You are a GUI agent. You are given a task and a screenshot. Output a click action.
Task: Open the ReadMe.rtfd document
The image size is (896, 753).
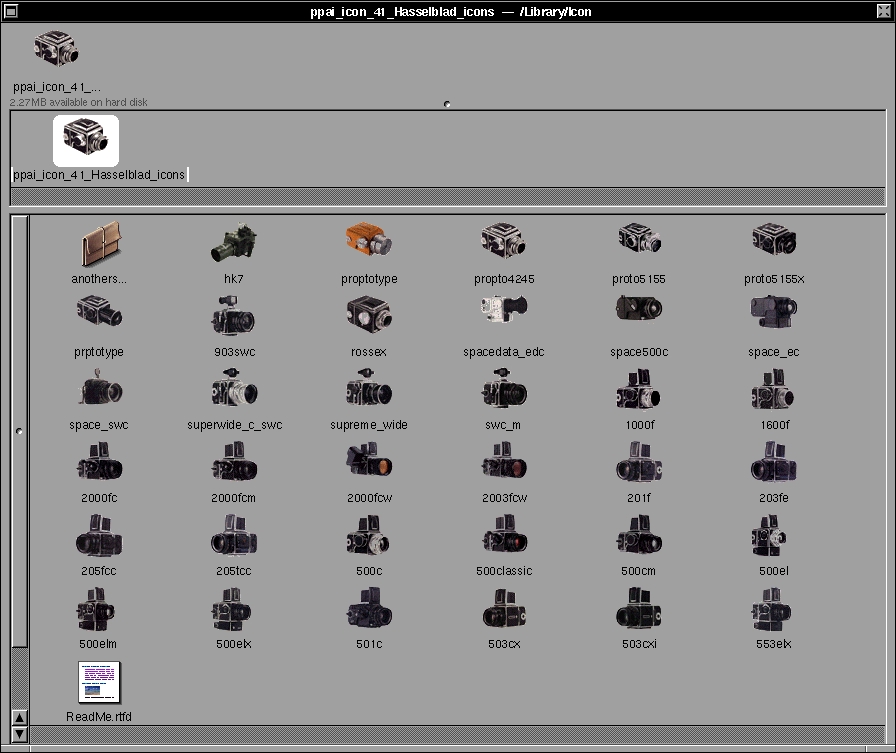point(99,682)
